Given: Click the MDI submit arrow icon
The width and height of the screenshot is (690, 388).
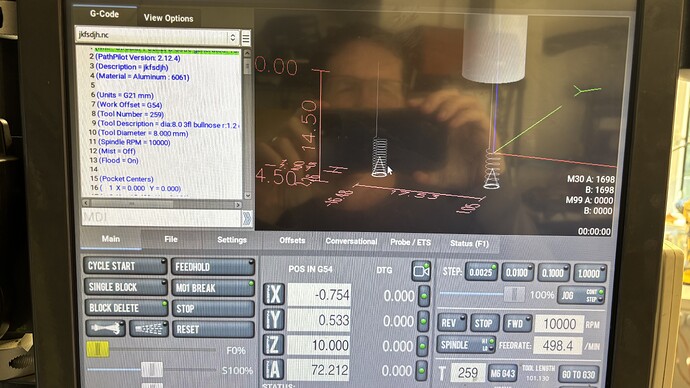Looking at the screenshot, I should pos(247,218).
